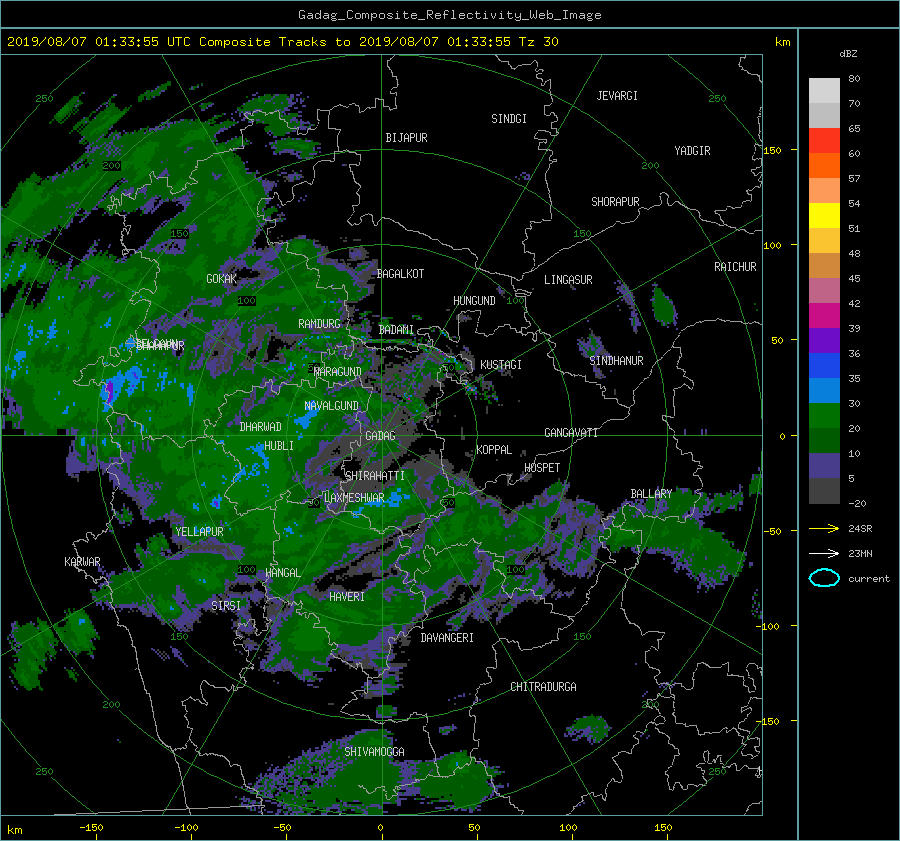
Task: Click the 'Tz 30' threshold text
Action: (x=538, y=42)
